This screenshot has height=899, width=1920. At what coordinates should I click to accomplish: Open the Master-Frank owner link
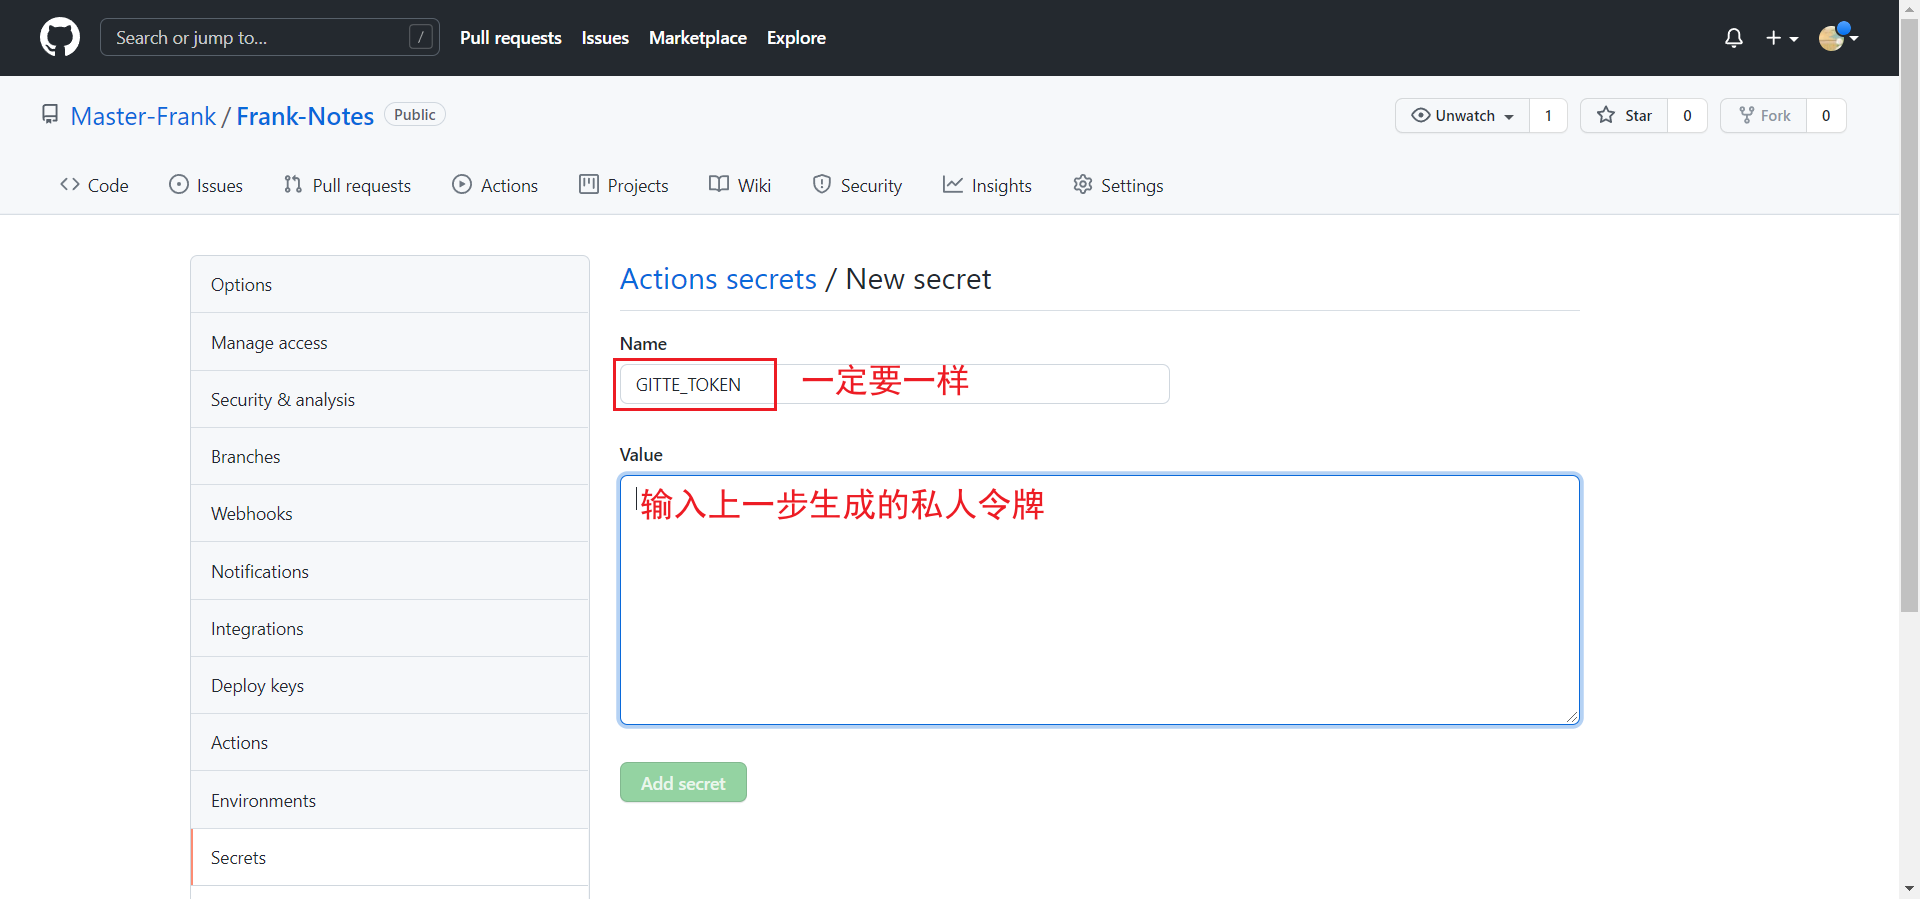[x=143, y=116]
